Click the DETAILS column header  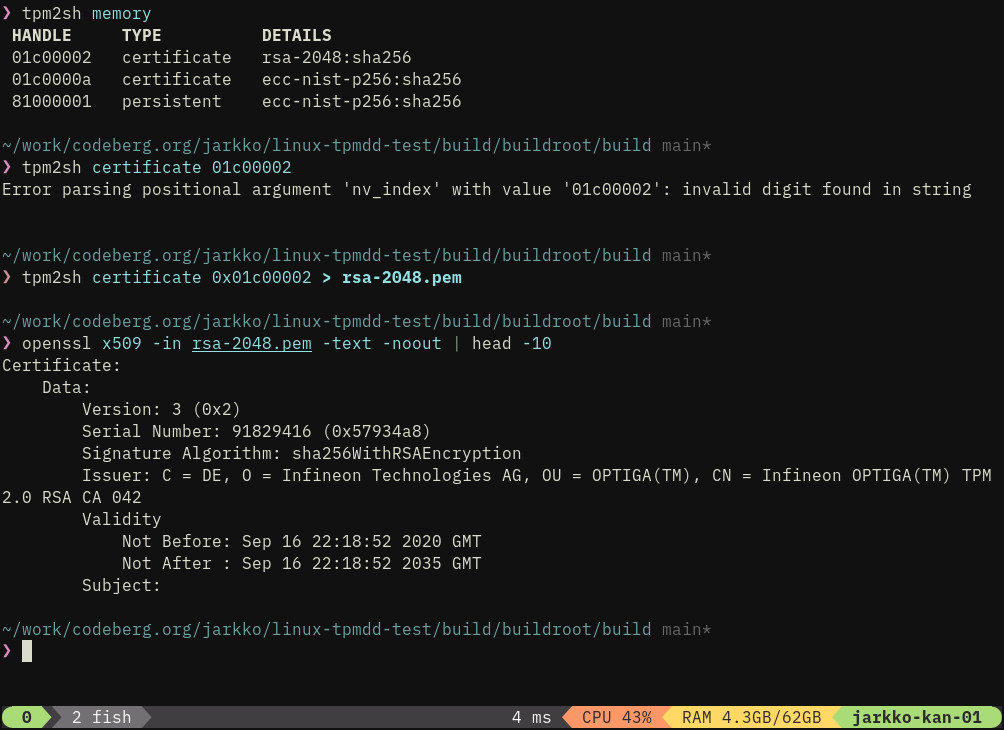coord(297,36)
